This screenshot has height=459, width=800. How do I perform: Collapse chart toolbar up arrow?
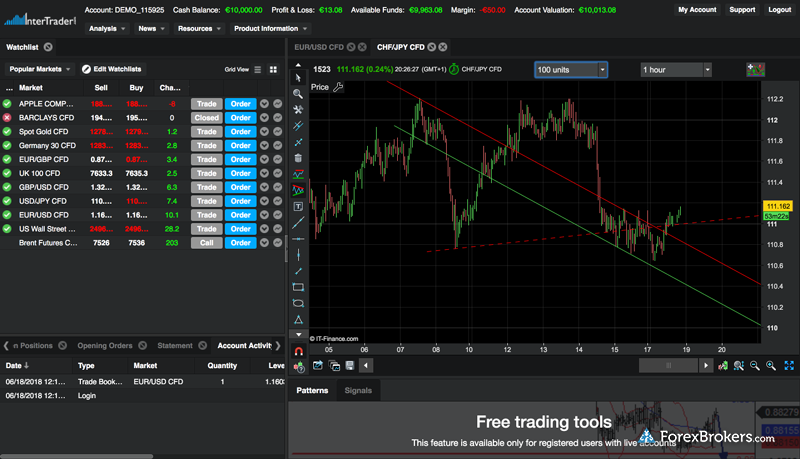(x=298, y=65)
